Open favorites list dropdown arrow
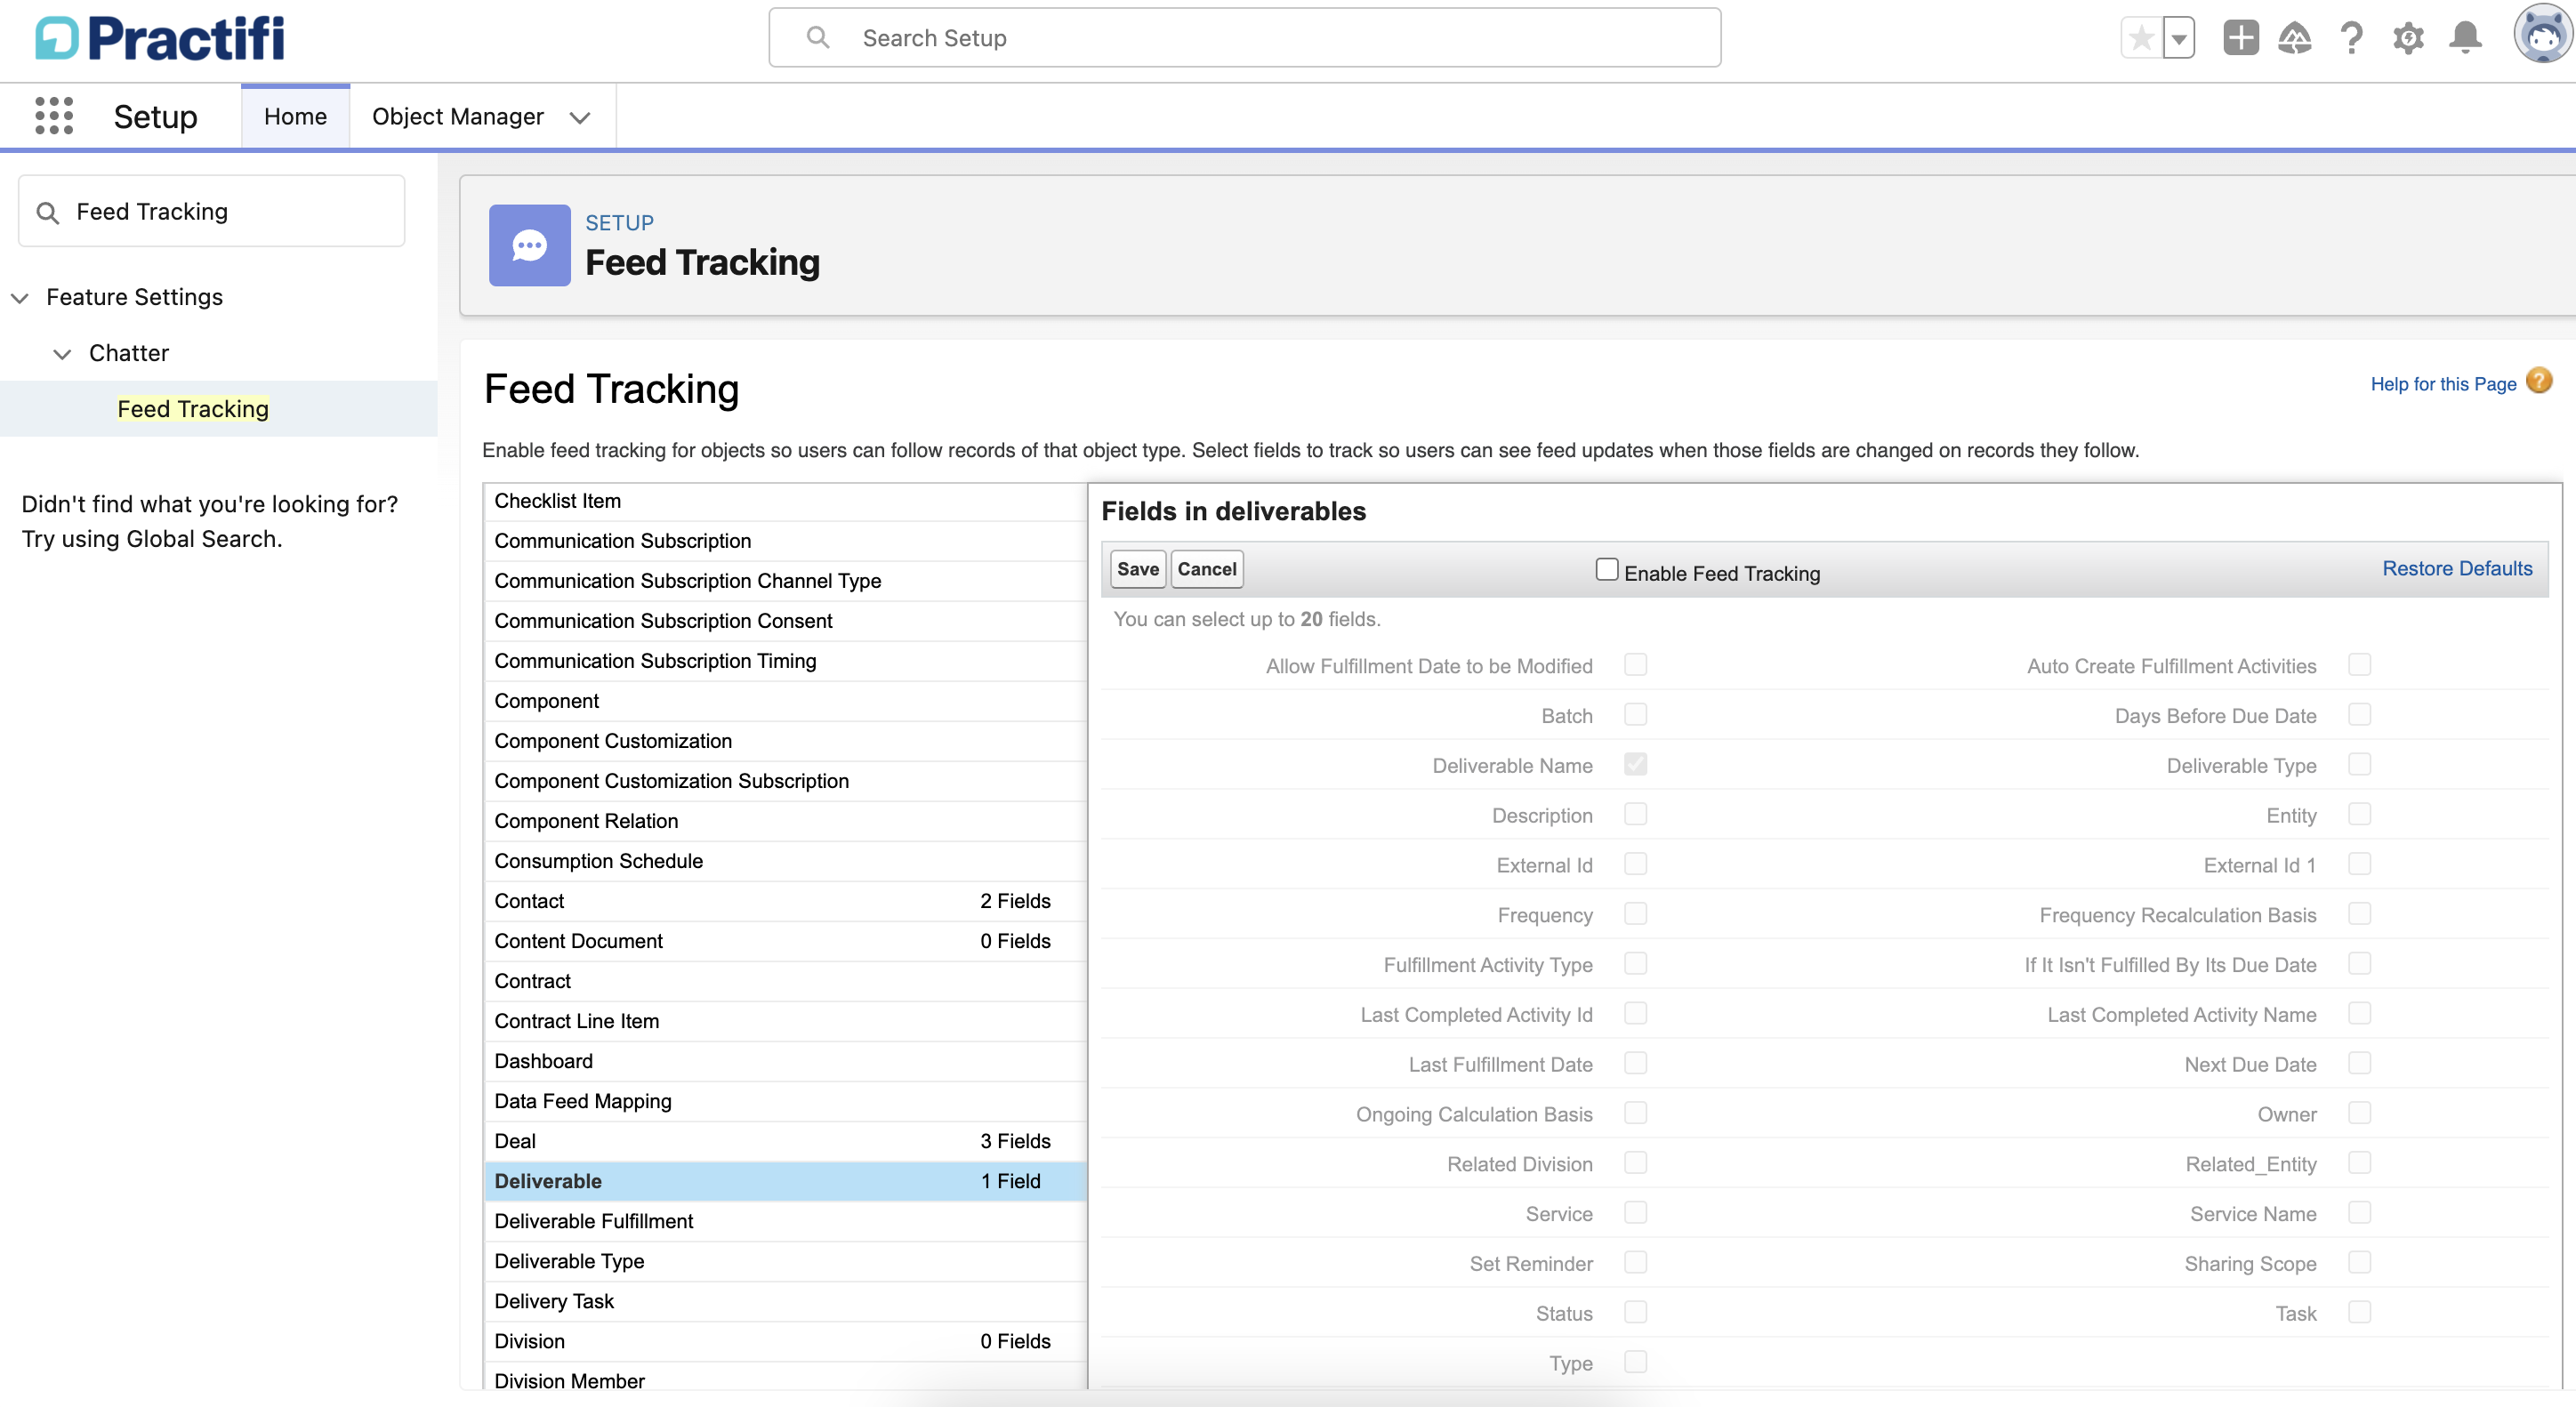This screenshot has height=1407, width=2576. click(2179, 39)
